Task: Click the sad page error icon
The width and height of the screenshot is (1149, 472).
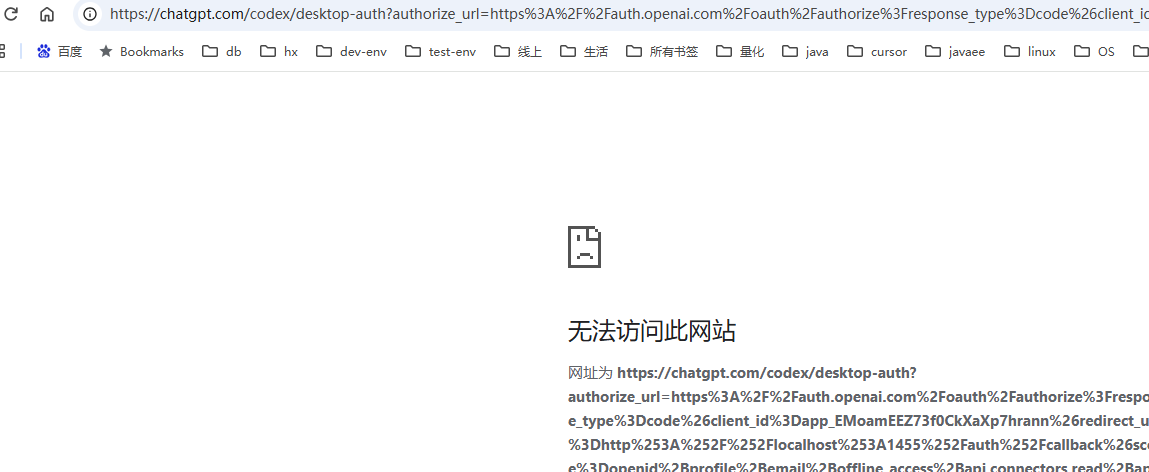Action: [584, 246]
